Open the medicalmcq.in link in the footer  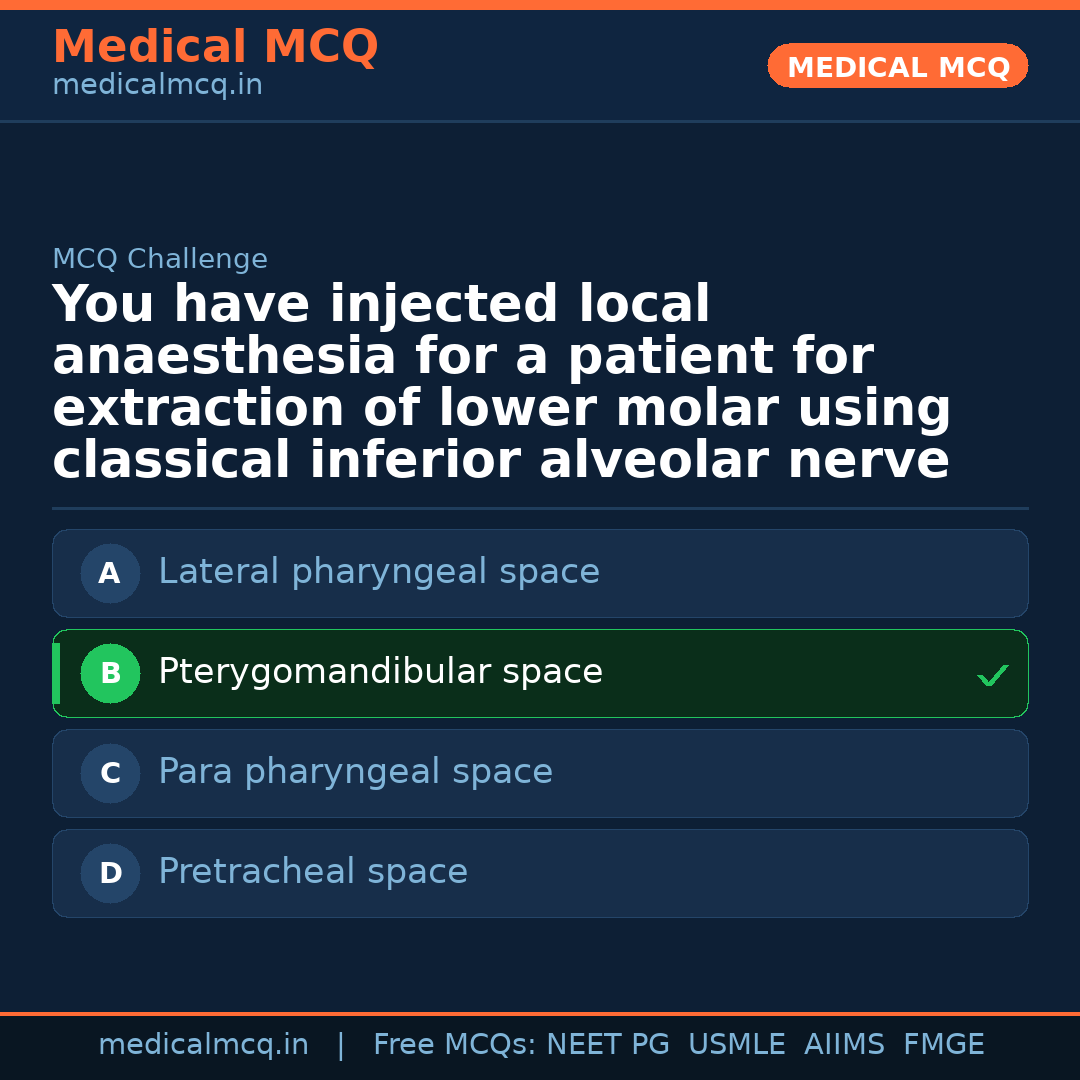click(203, 1045)
